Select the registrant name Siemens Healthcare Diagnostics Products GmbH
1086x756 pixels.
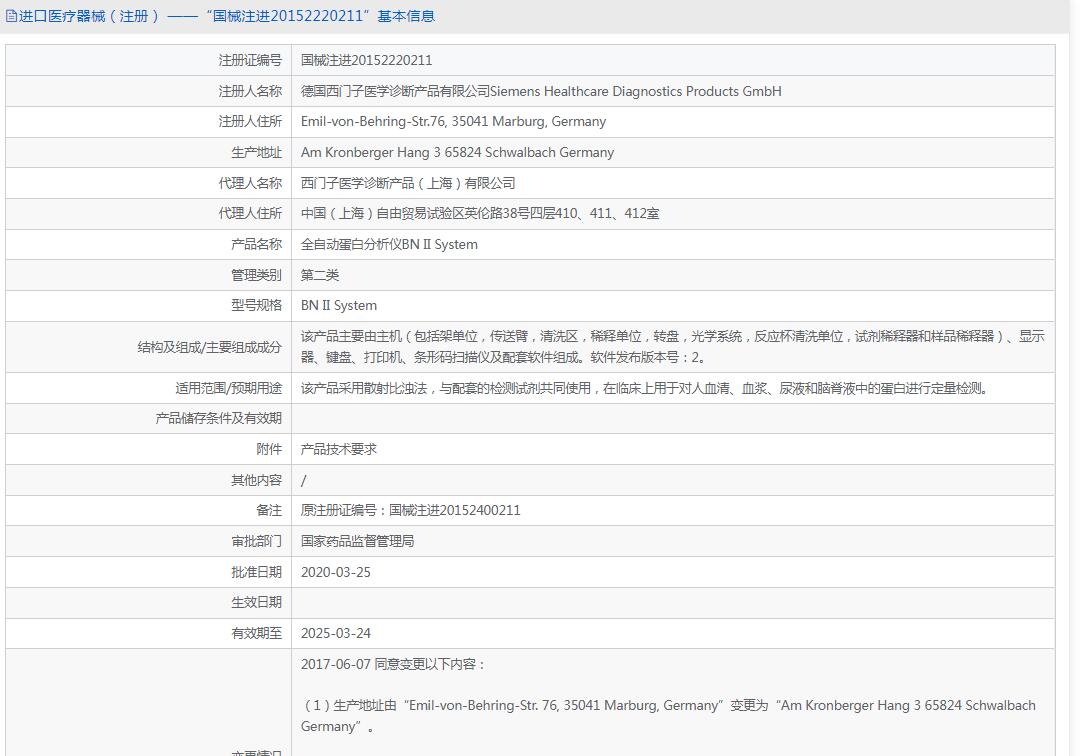tap(541, 91)
